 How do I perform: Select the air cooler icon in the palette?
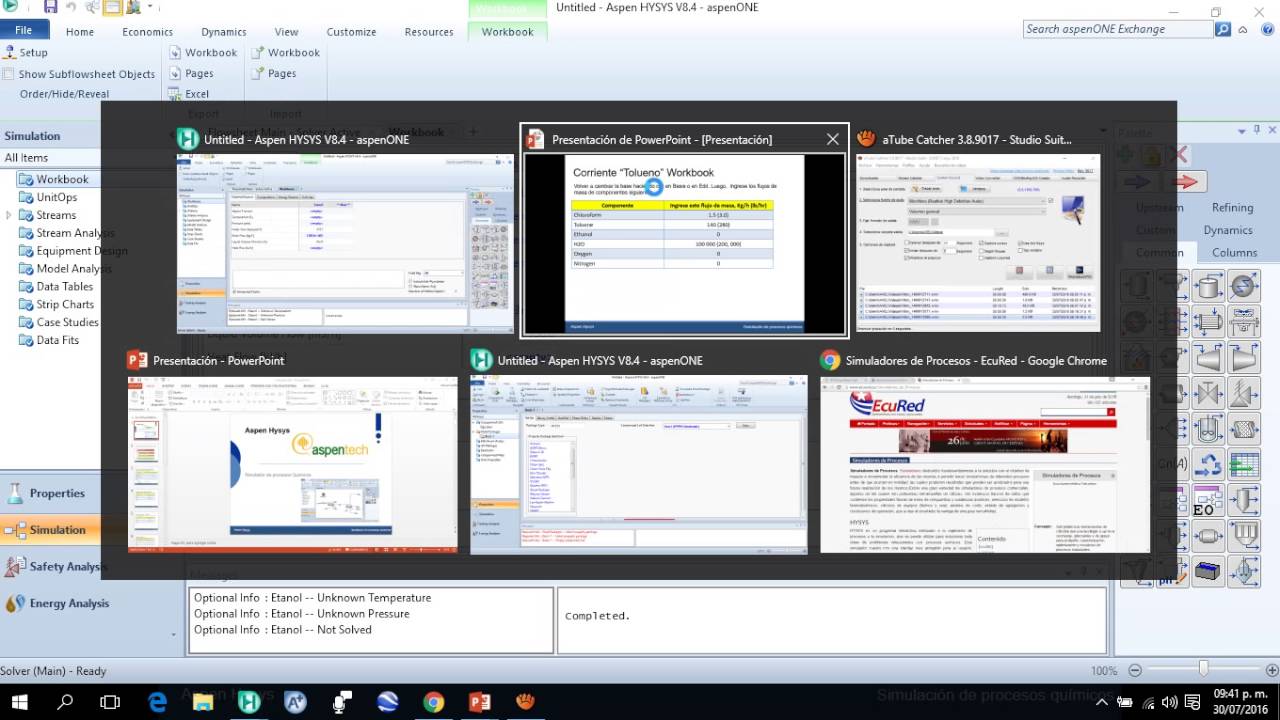point(1244,321)
